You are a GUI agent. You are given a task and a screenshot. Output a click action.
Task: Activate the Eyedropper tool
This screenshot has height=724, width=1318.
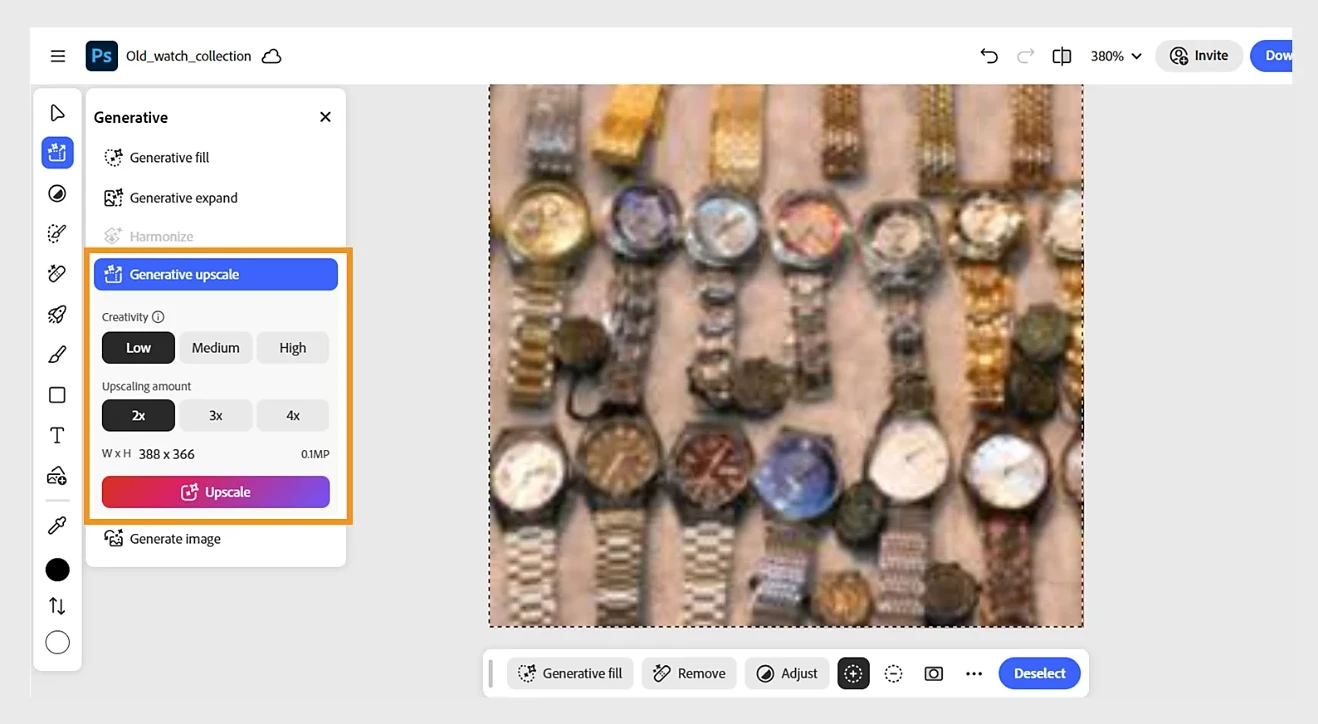coord(57,526)
